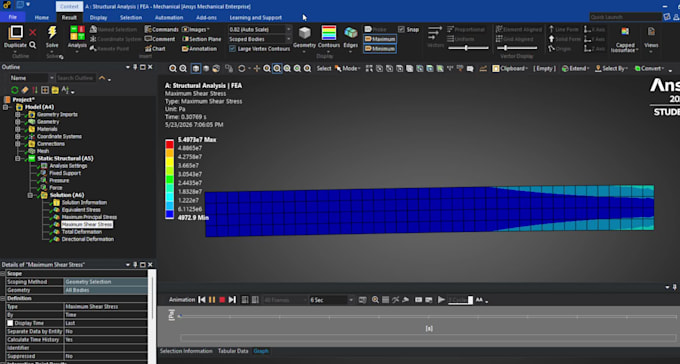Switch to the Automation ribbon tab
680x364 pixels.
(169, 18)
